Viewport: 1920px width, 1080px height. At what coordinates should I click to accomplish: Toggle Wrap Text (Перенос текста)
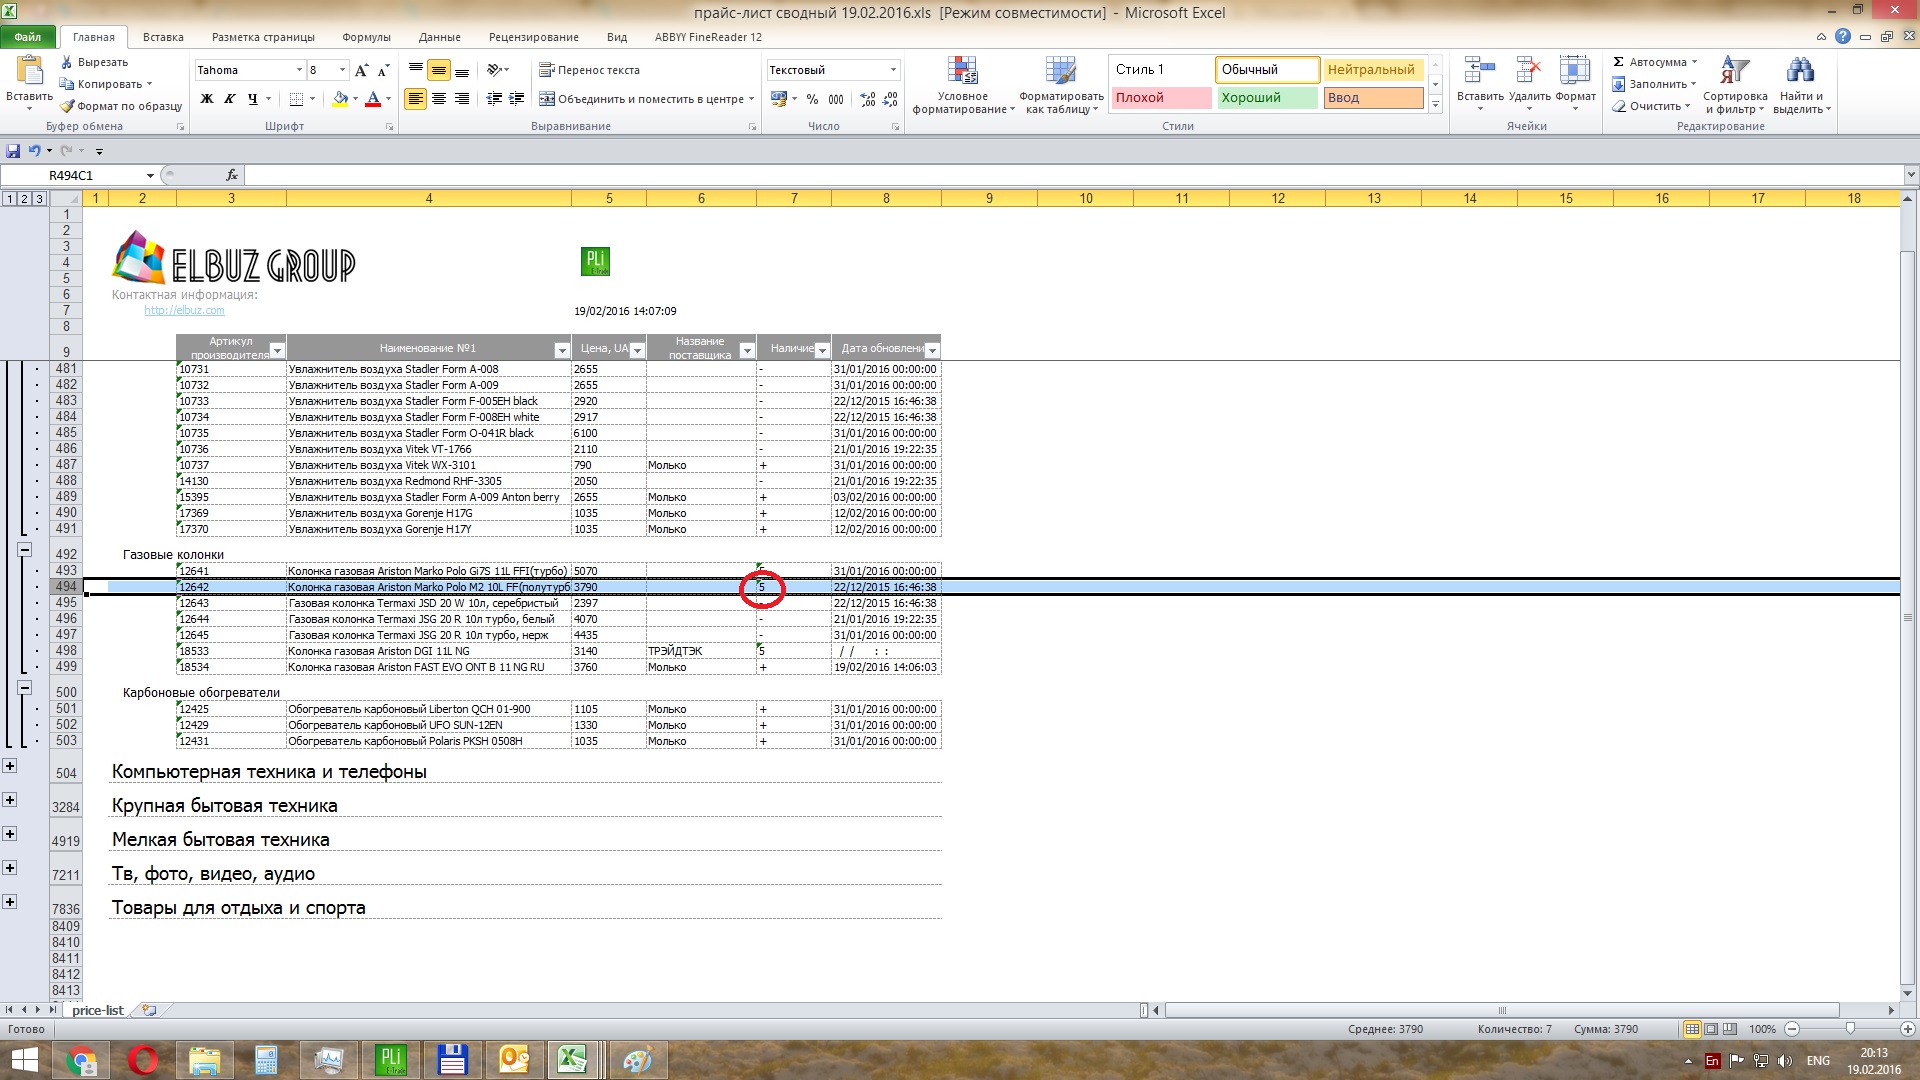pos(589,70)
